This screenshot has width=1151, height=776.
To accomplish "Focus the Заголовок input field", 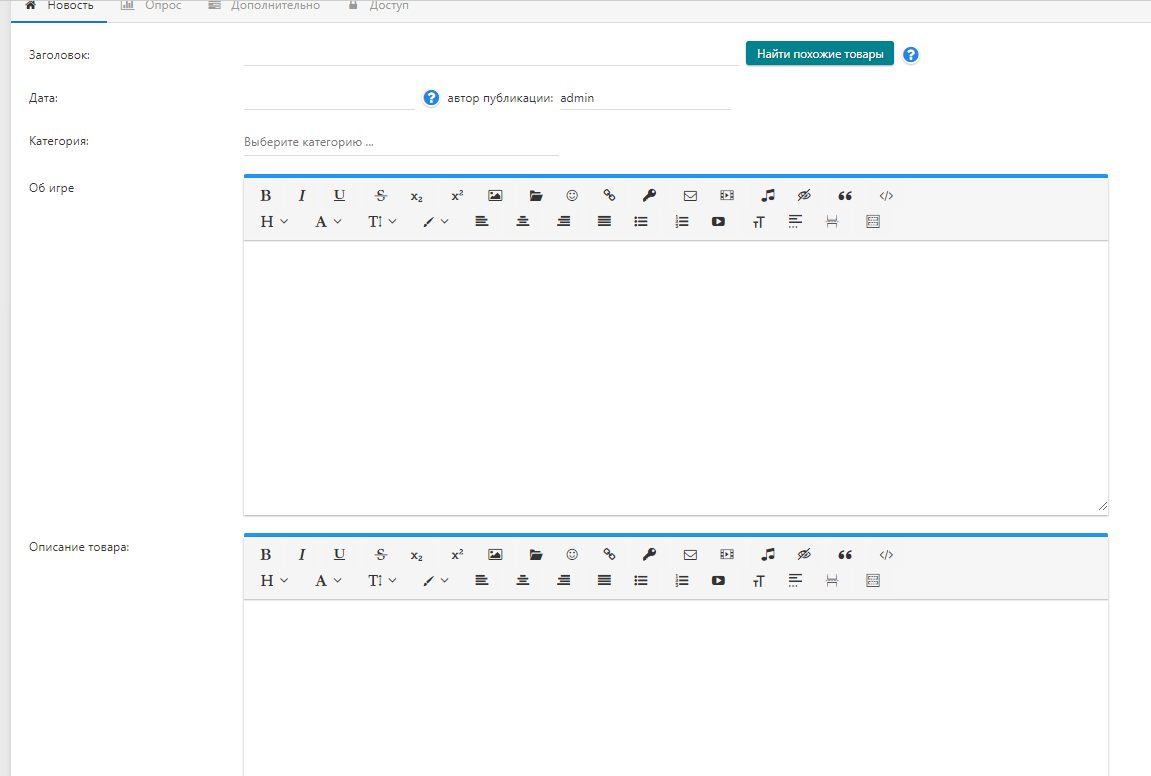I will tap(491, 54).
